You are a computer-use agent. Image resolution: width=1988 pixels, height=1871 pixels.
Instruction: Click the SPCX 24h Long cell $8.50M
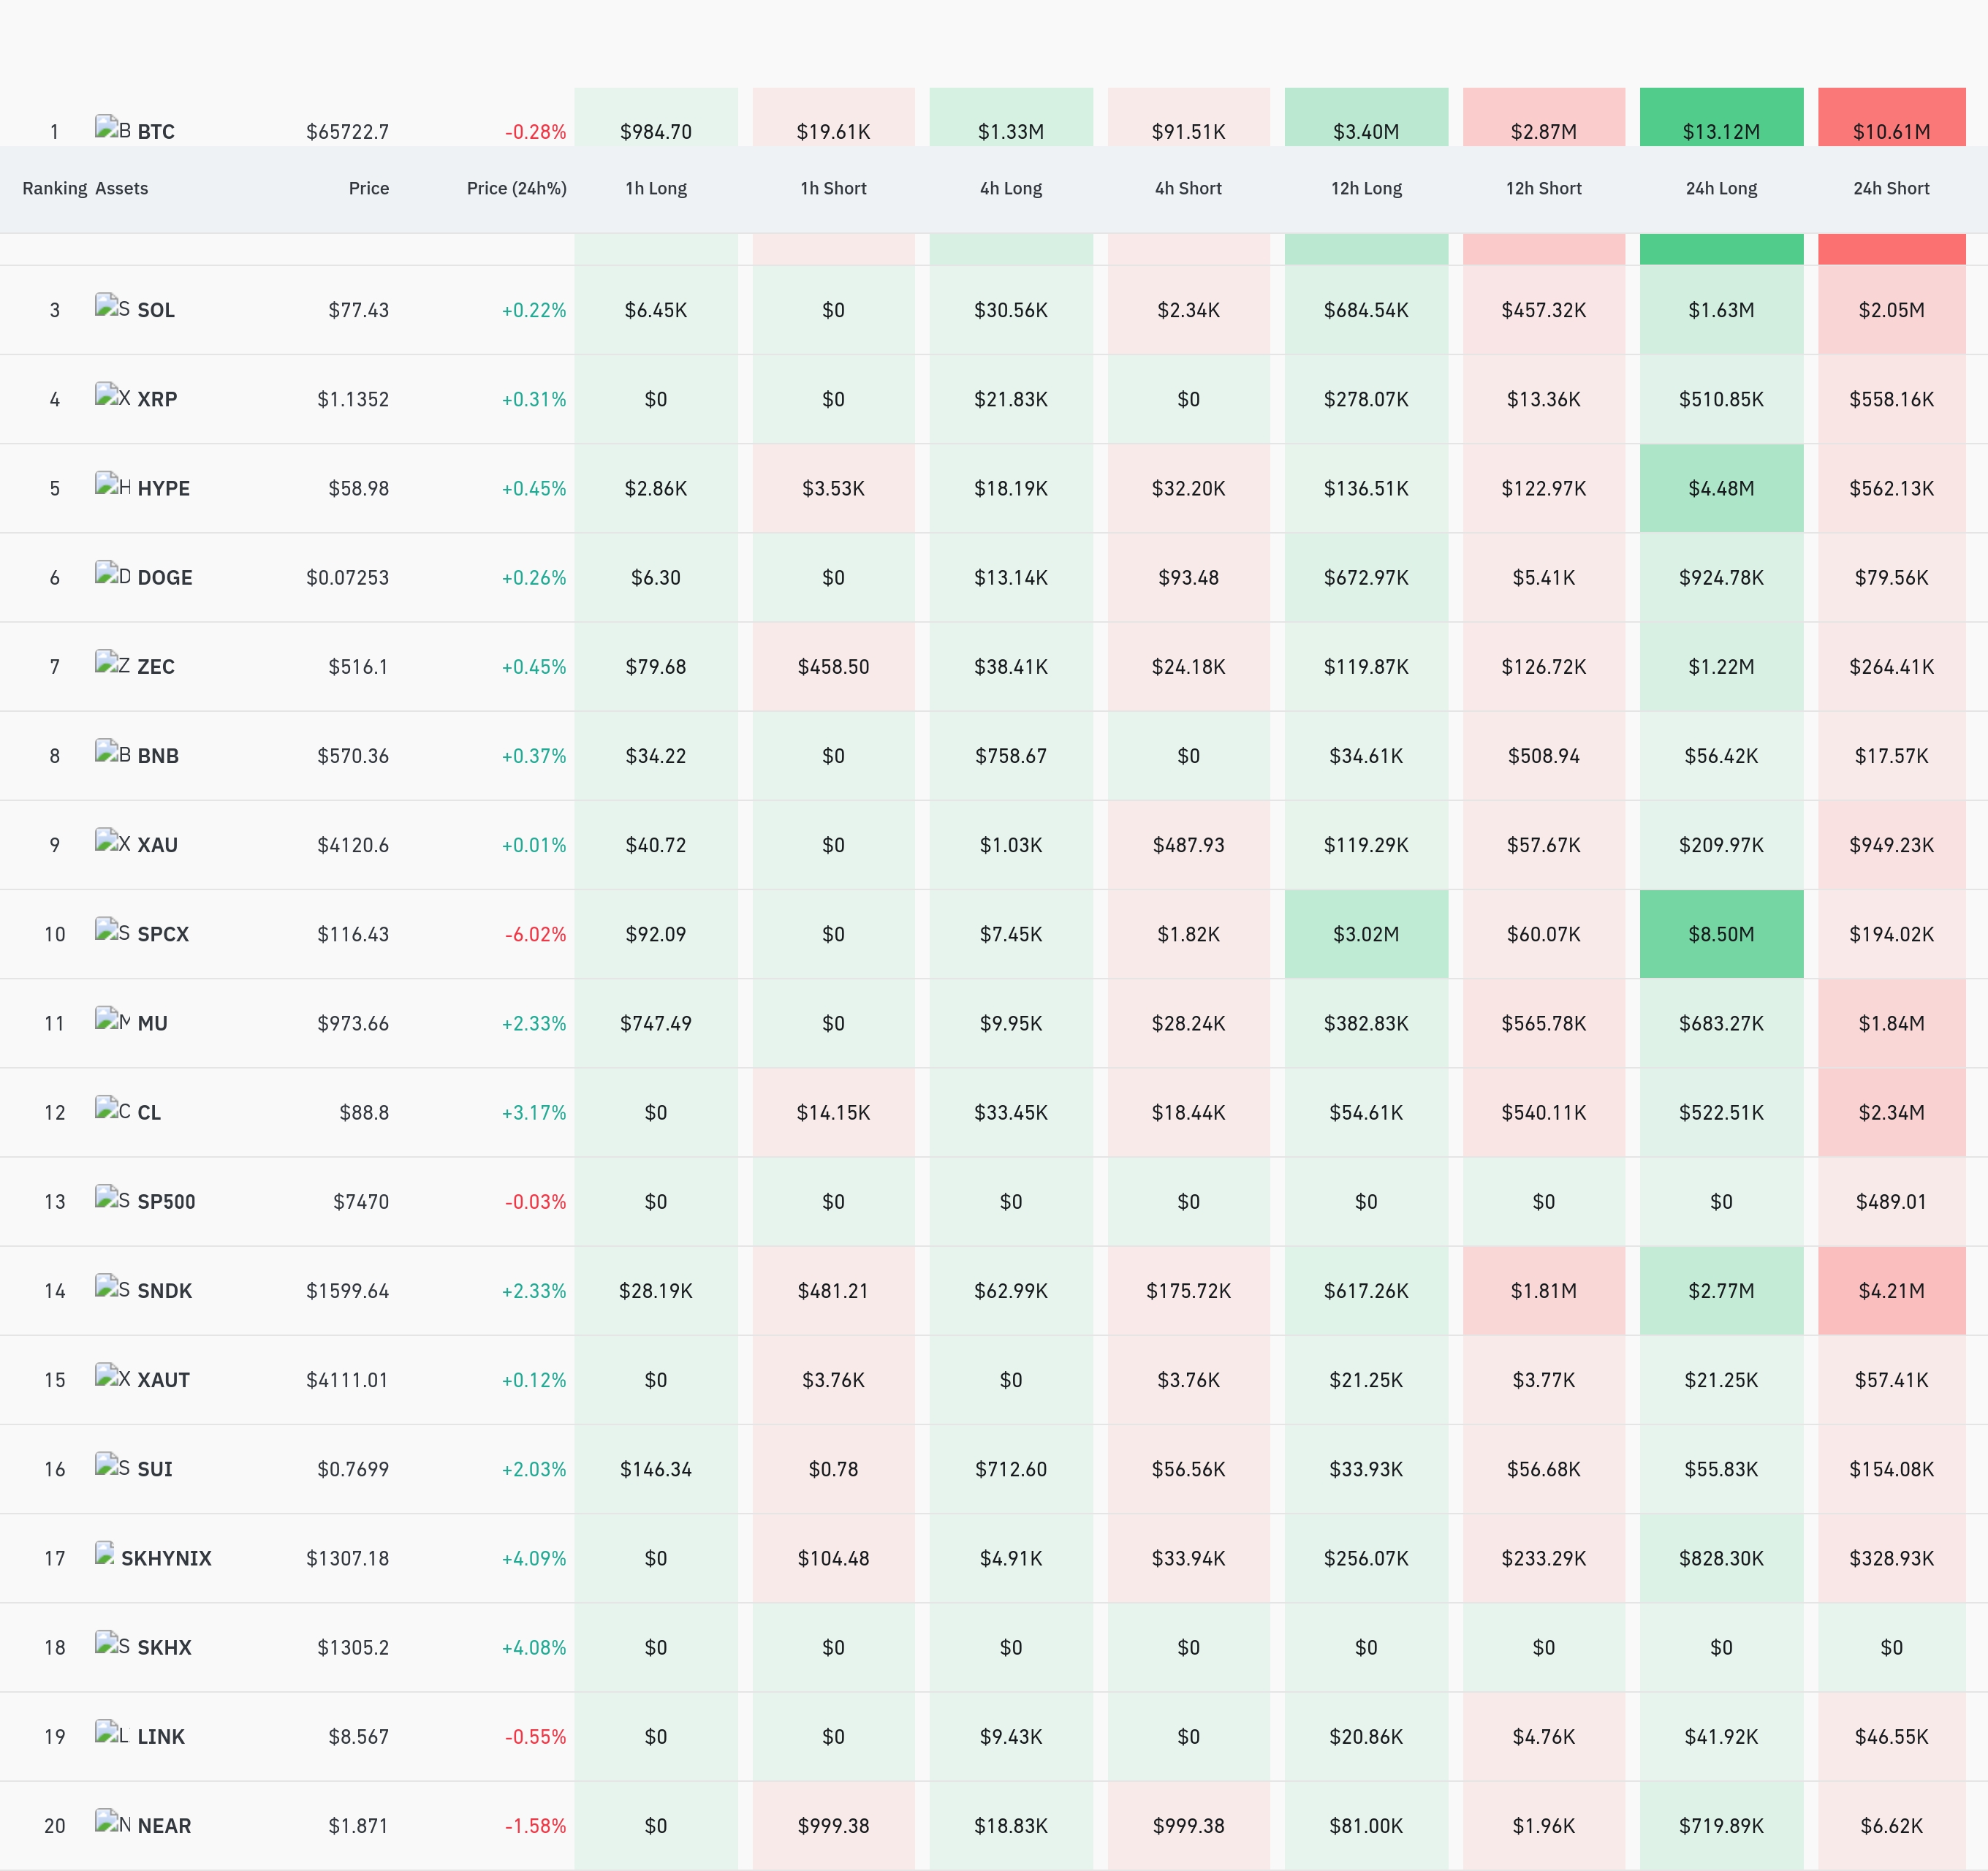coord(1722,934)
